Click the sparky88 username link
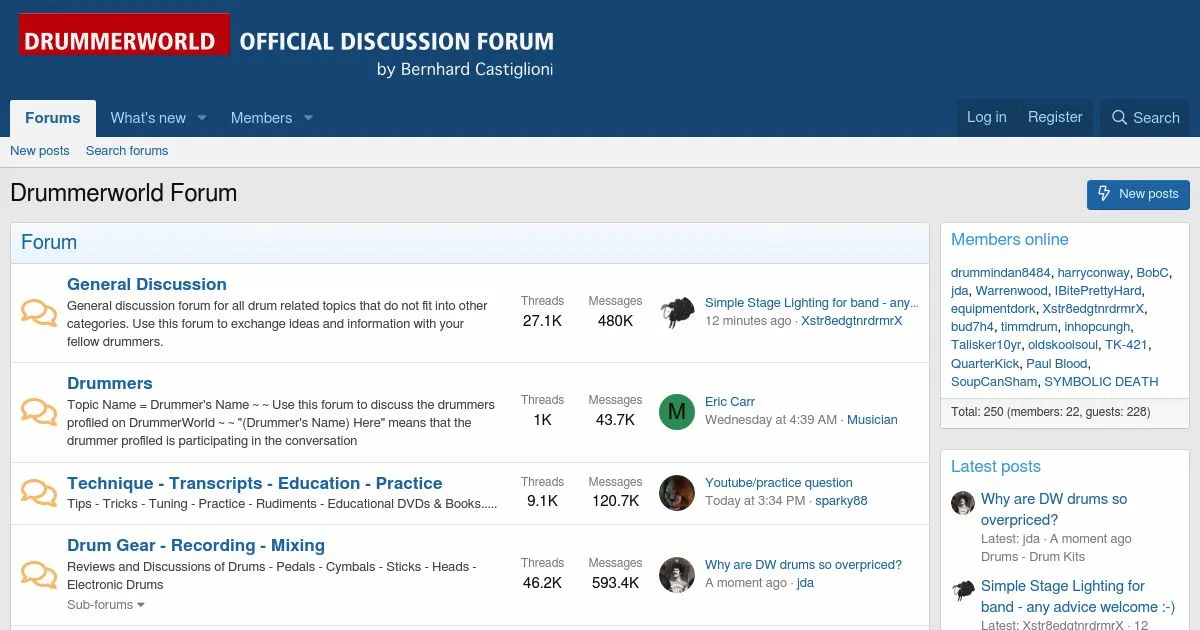 [841, 501]
